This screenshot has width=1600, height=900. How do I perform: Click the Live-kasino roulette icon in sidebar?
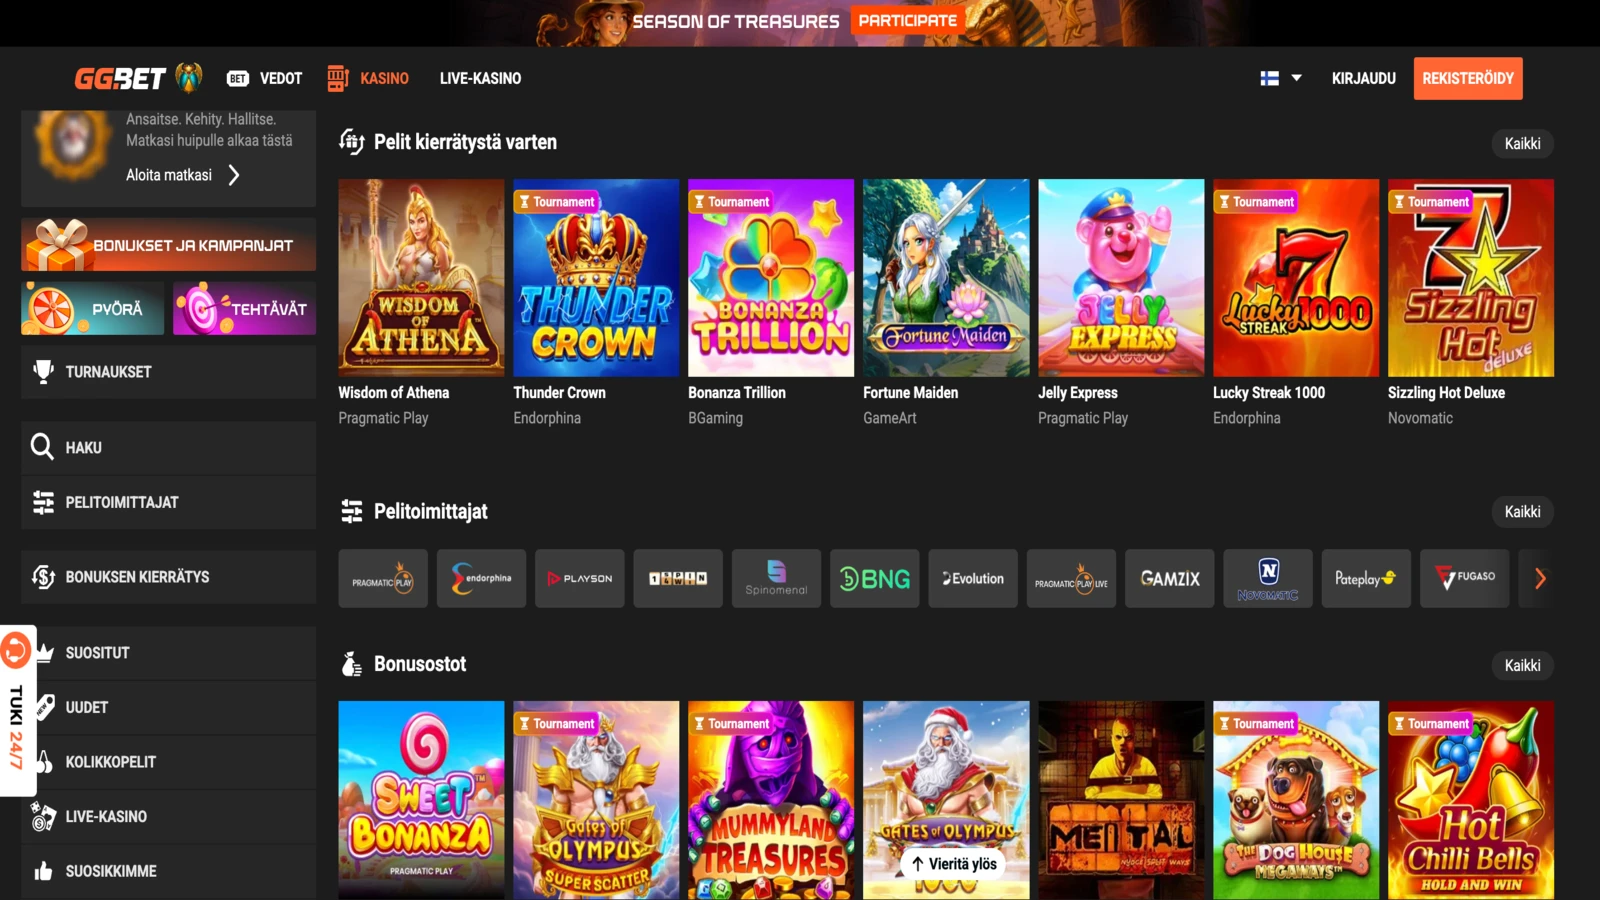tap(43, 816)
